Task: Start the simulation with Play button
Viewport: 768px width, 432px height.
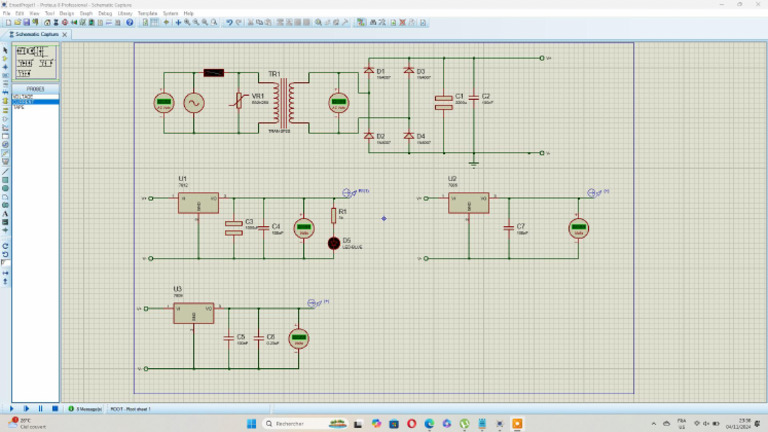Action: pos(12,408)
